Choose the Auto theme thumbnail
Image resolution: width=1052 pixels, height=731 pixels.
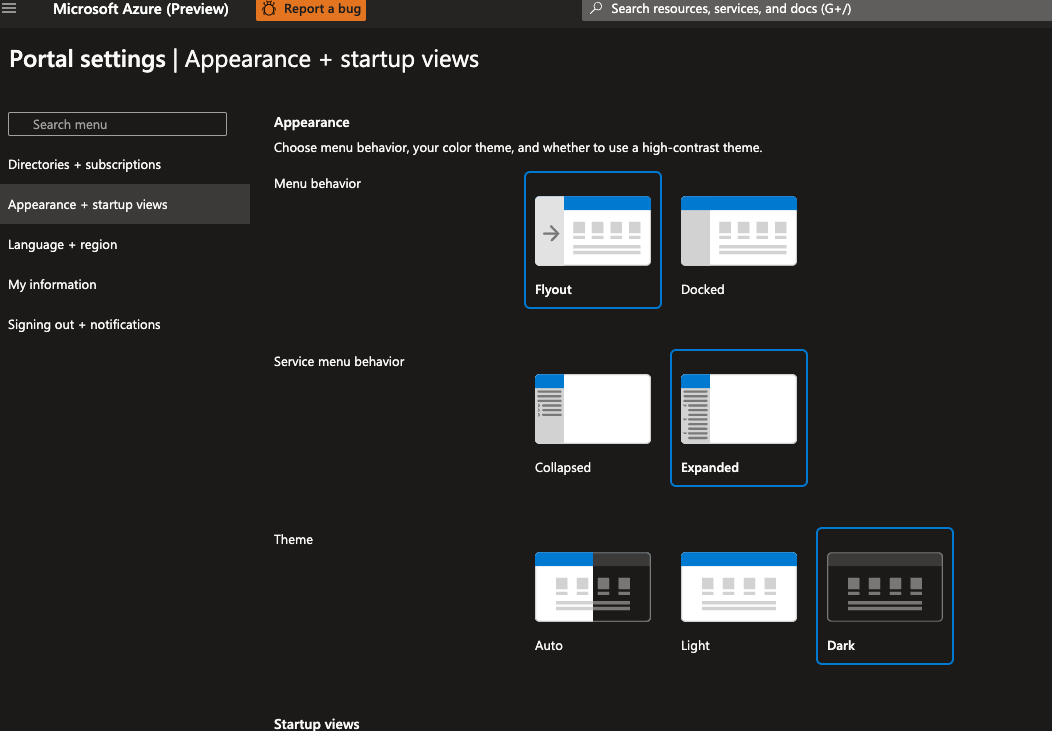coord(592,587)
